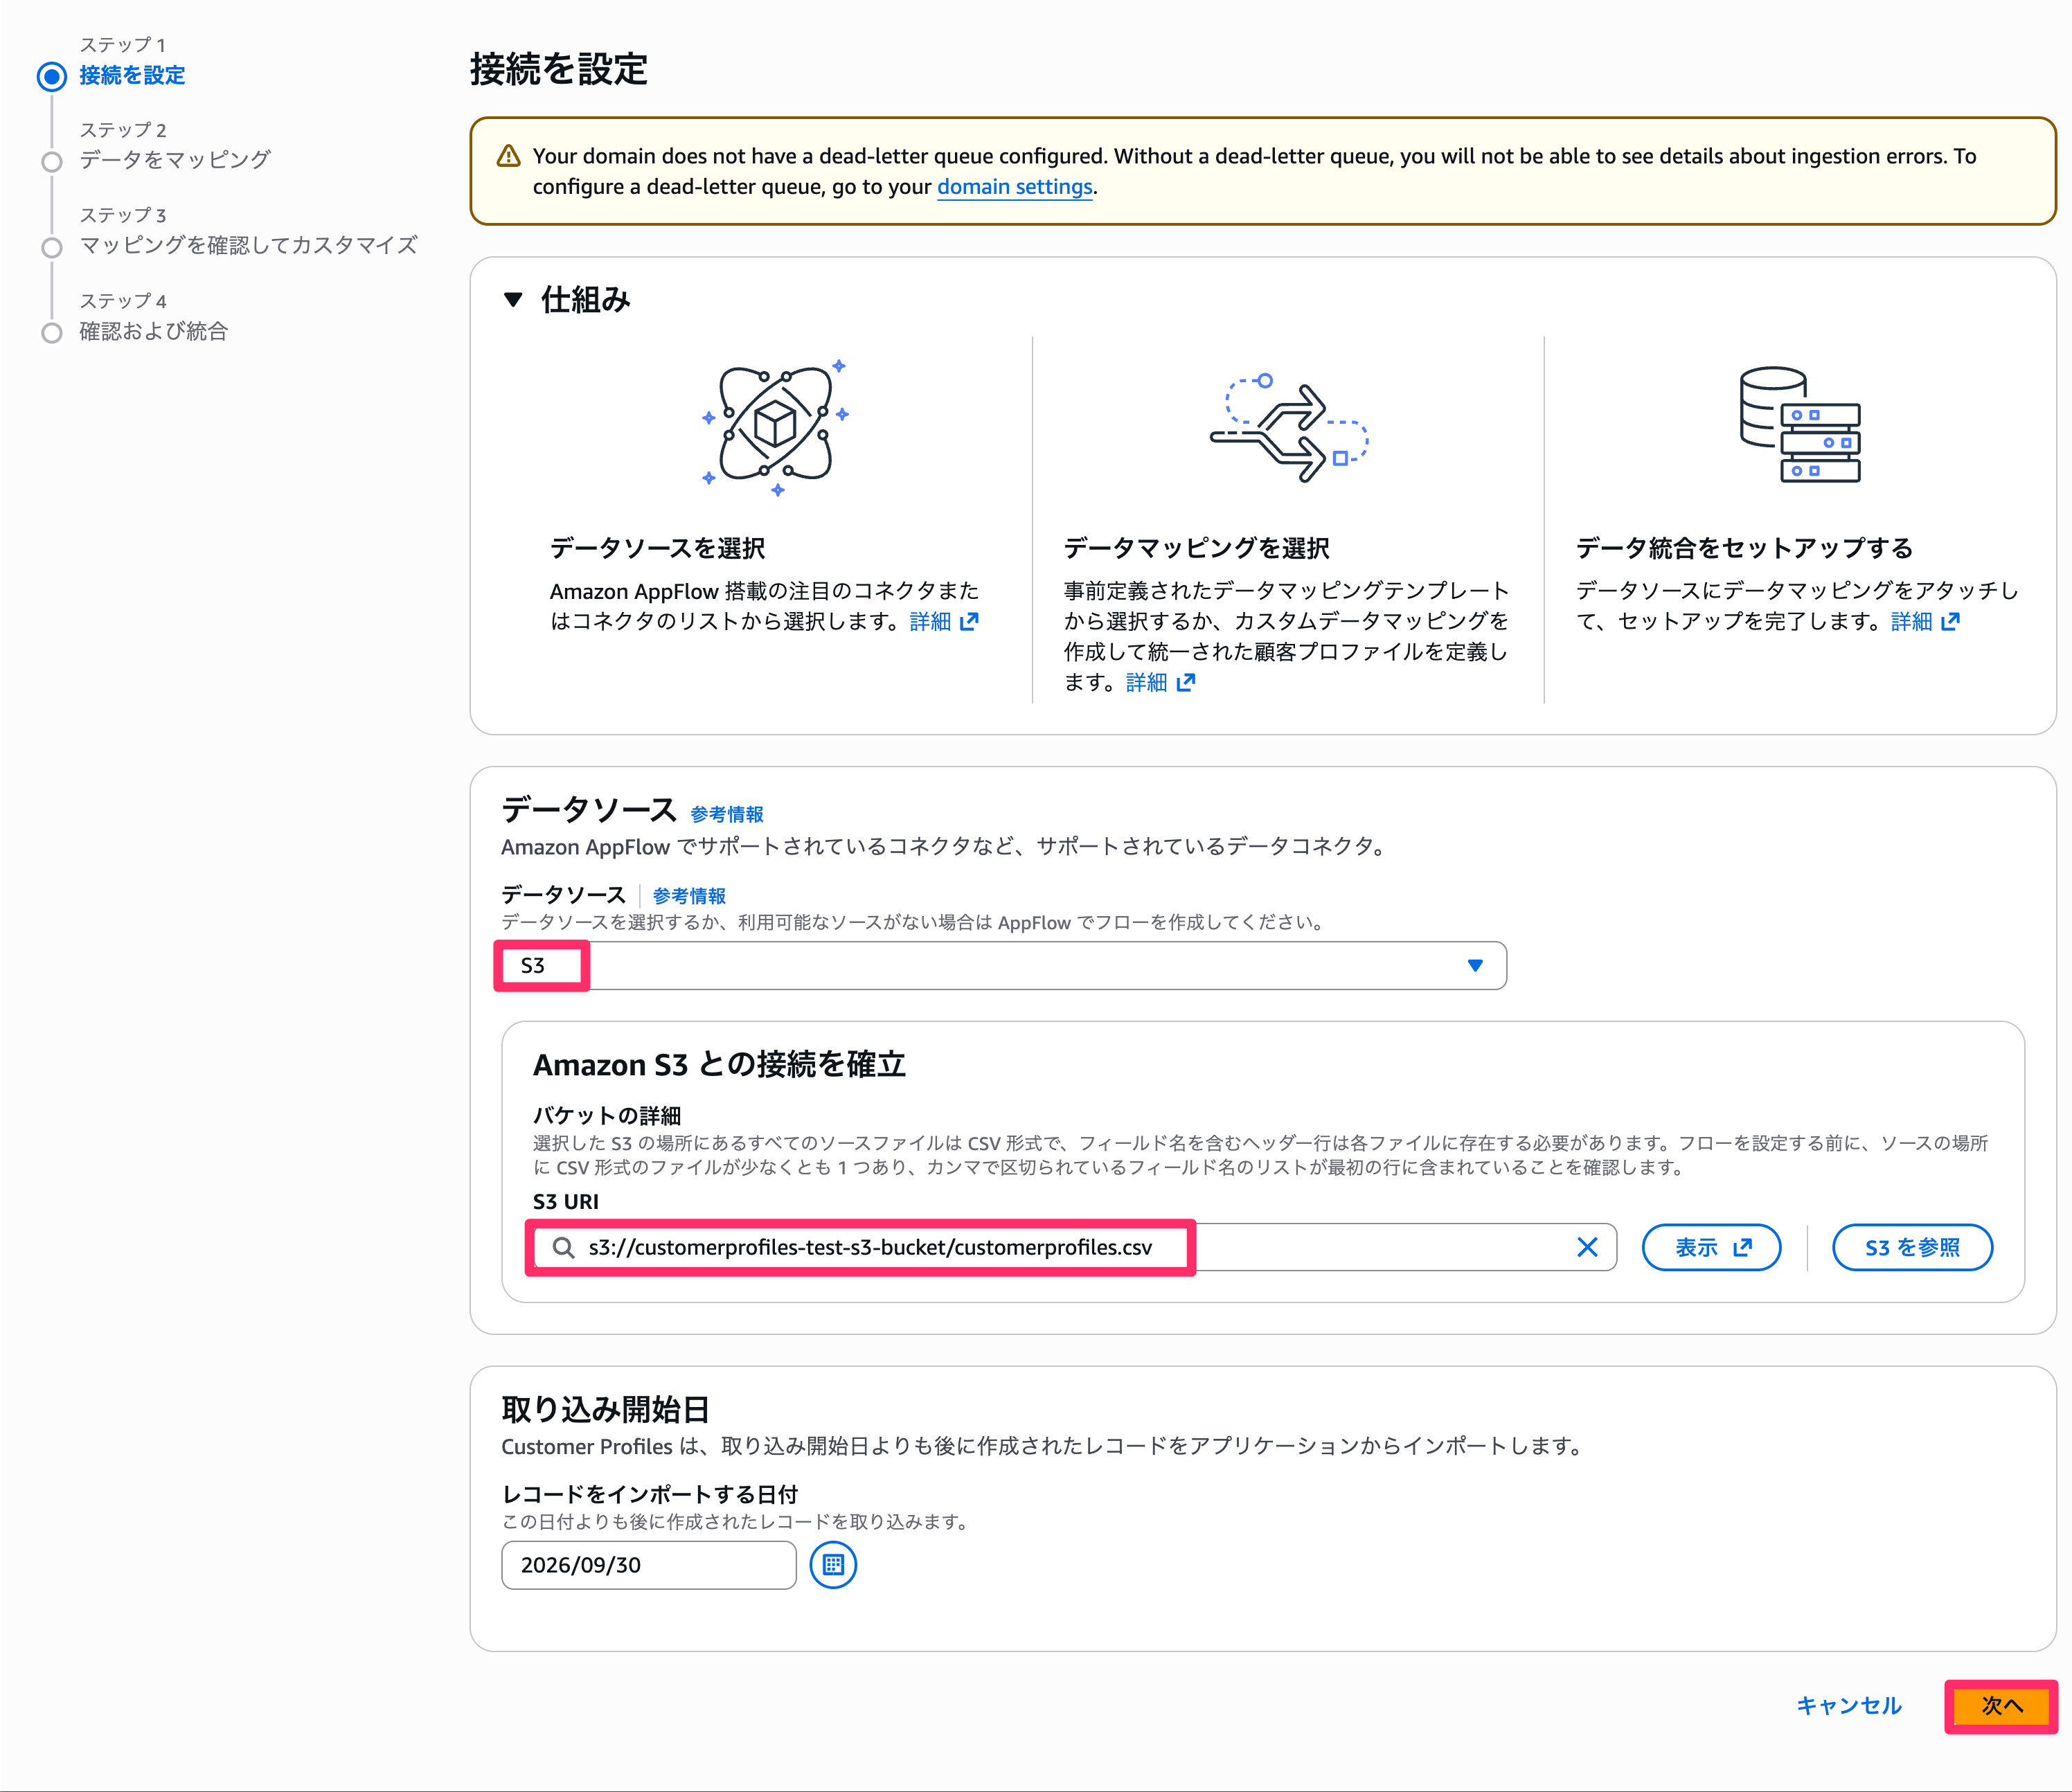Open 参考情報 link beside データソース field label
This screenshot has height=1792, width=2072.
[689, 896]
